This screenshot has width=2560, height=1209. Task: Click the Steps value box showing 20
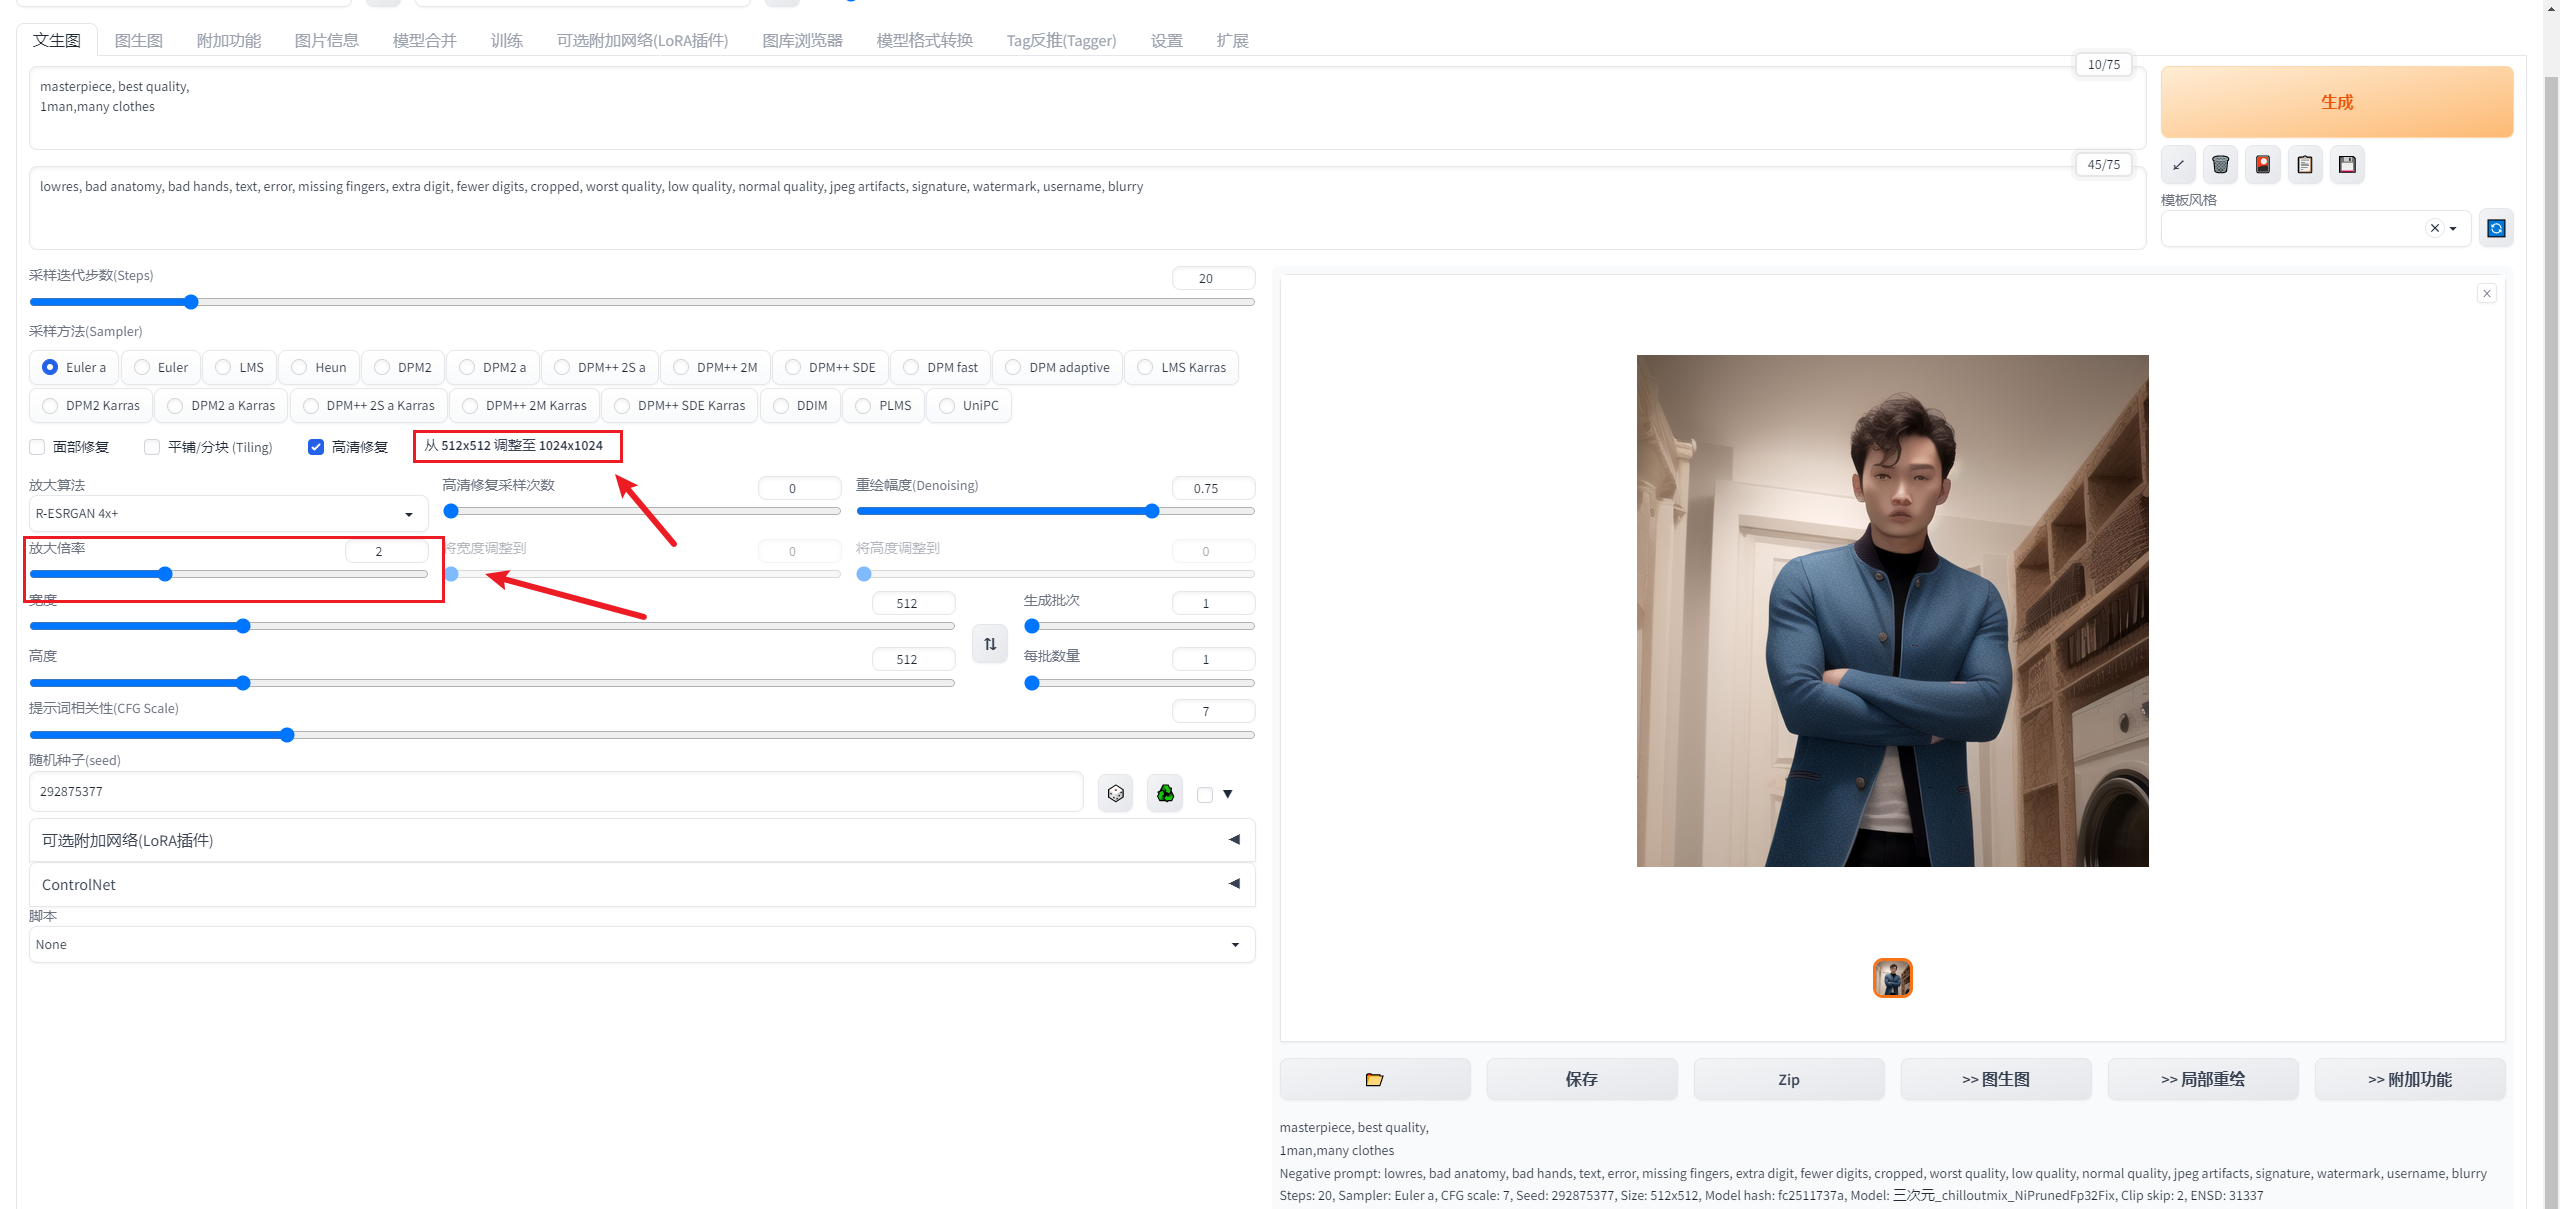[x=1213, y=278]
